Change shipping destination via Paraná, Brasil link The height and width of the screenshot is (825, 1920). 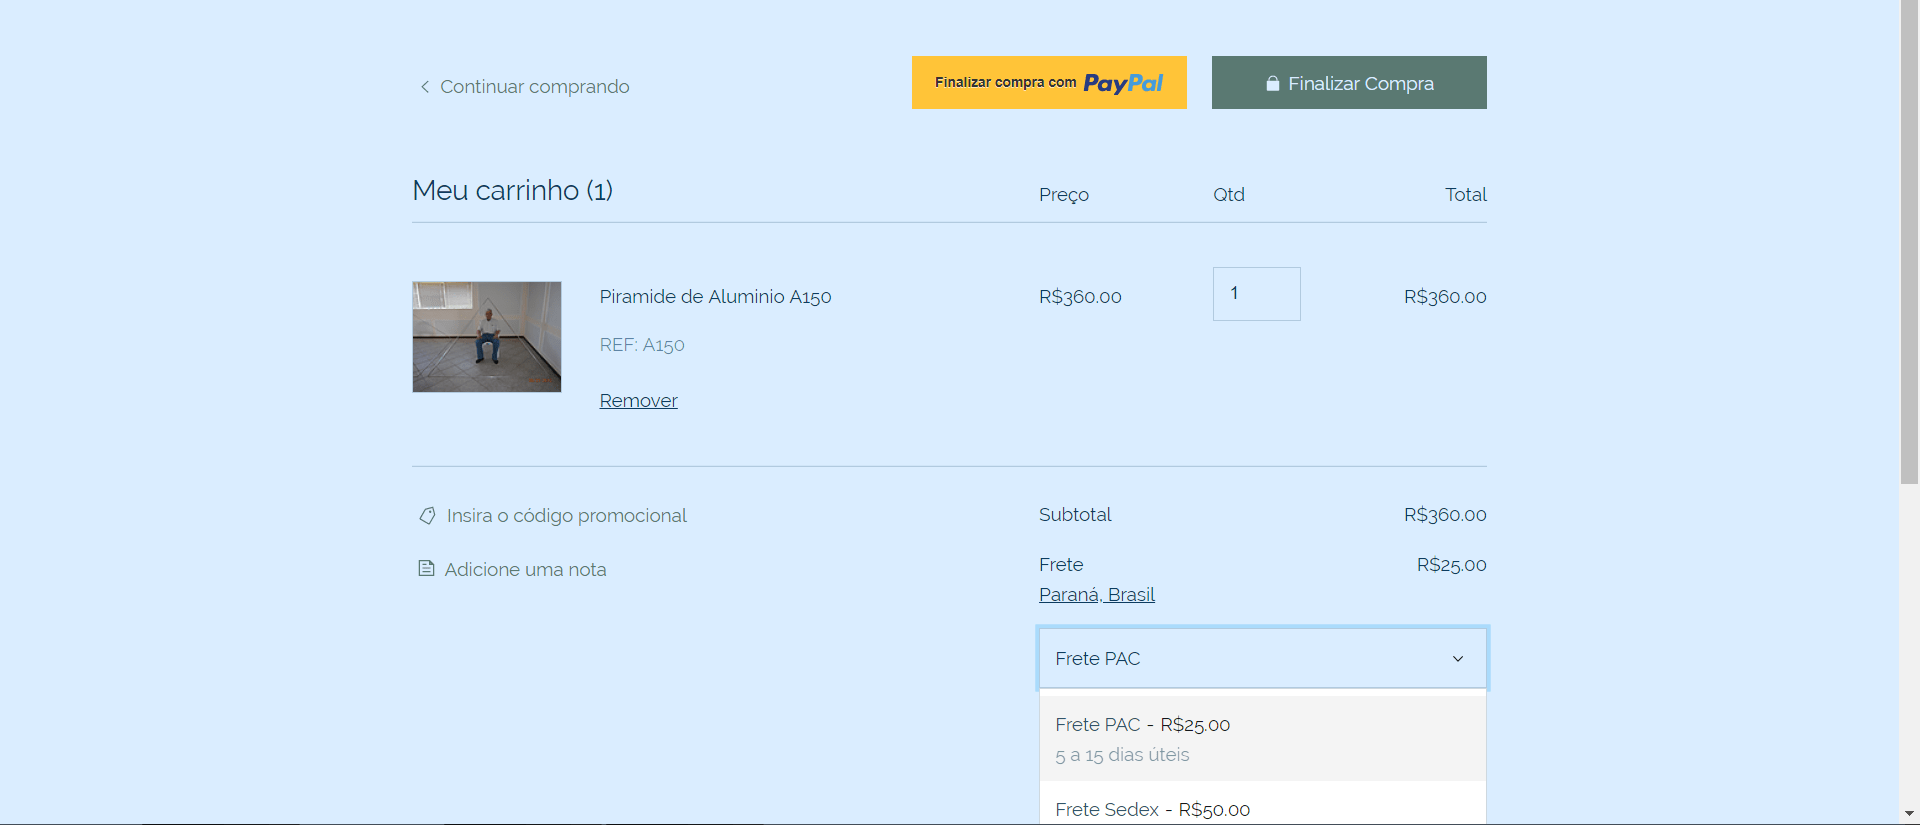pyautogui.click(x=1096, y=595)
